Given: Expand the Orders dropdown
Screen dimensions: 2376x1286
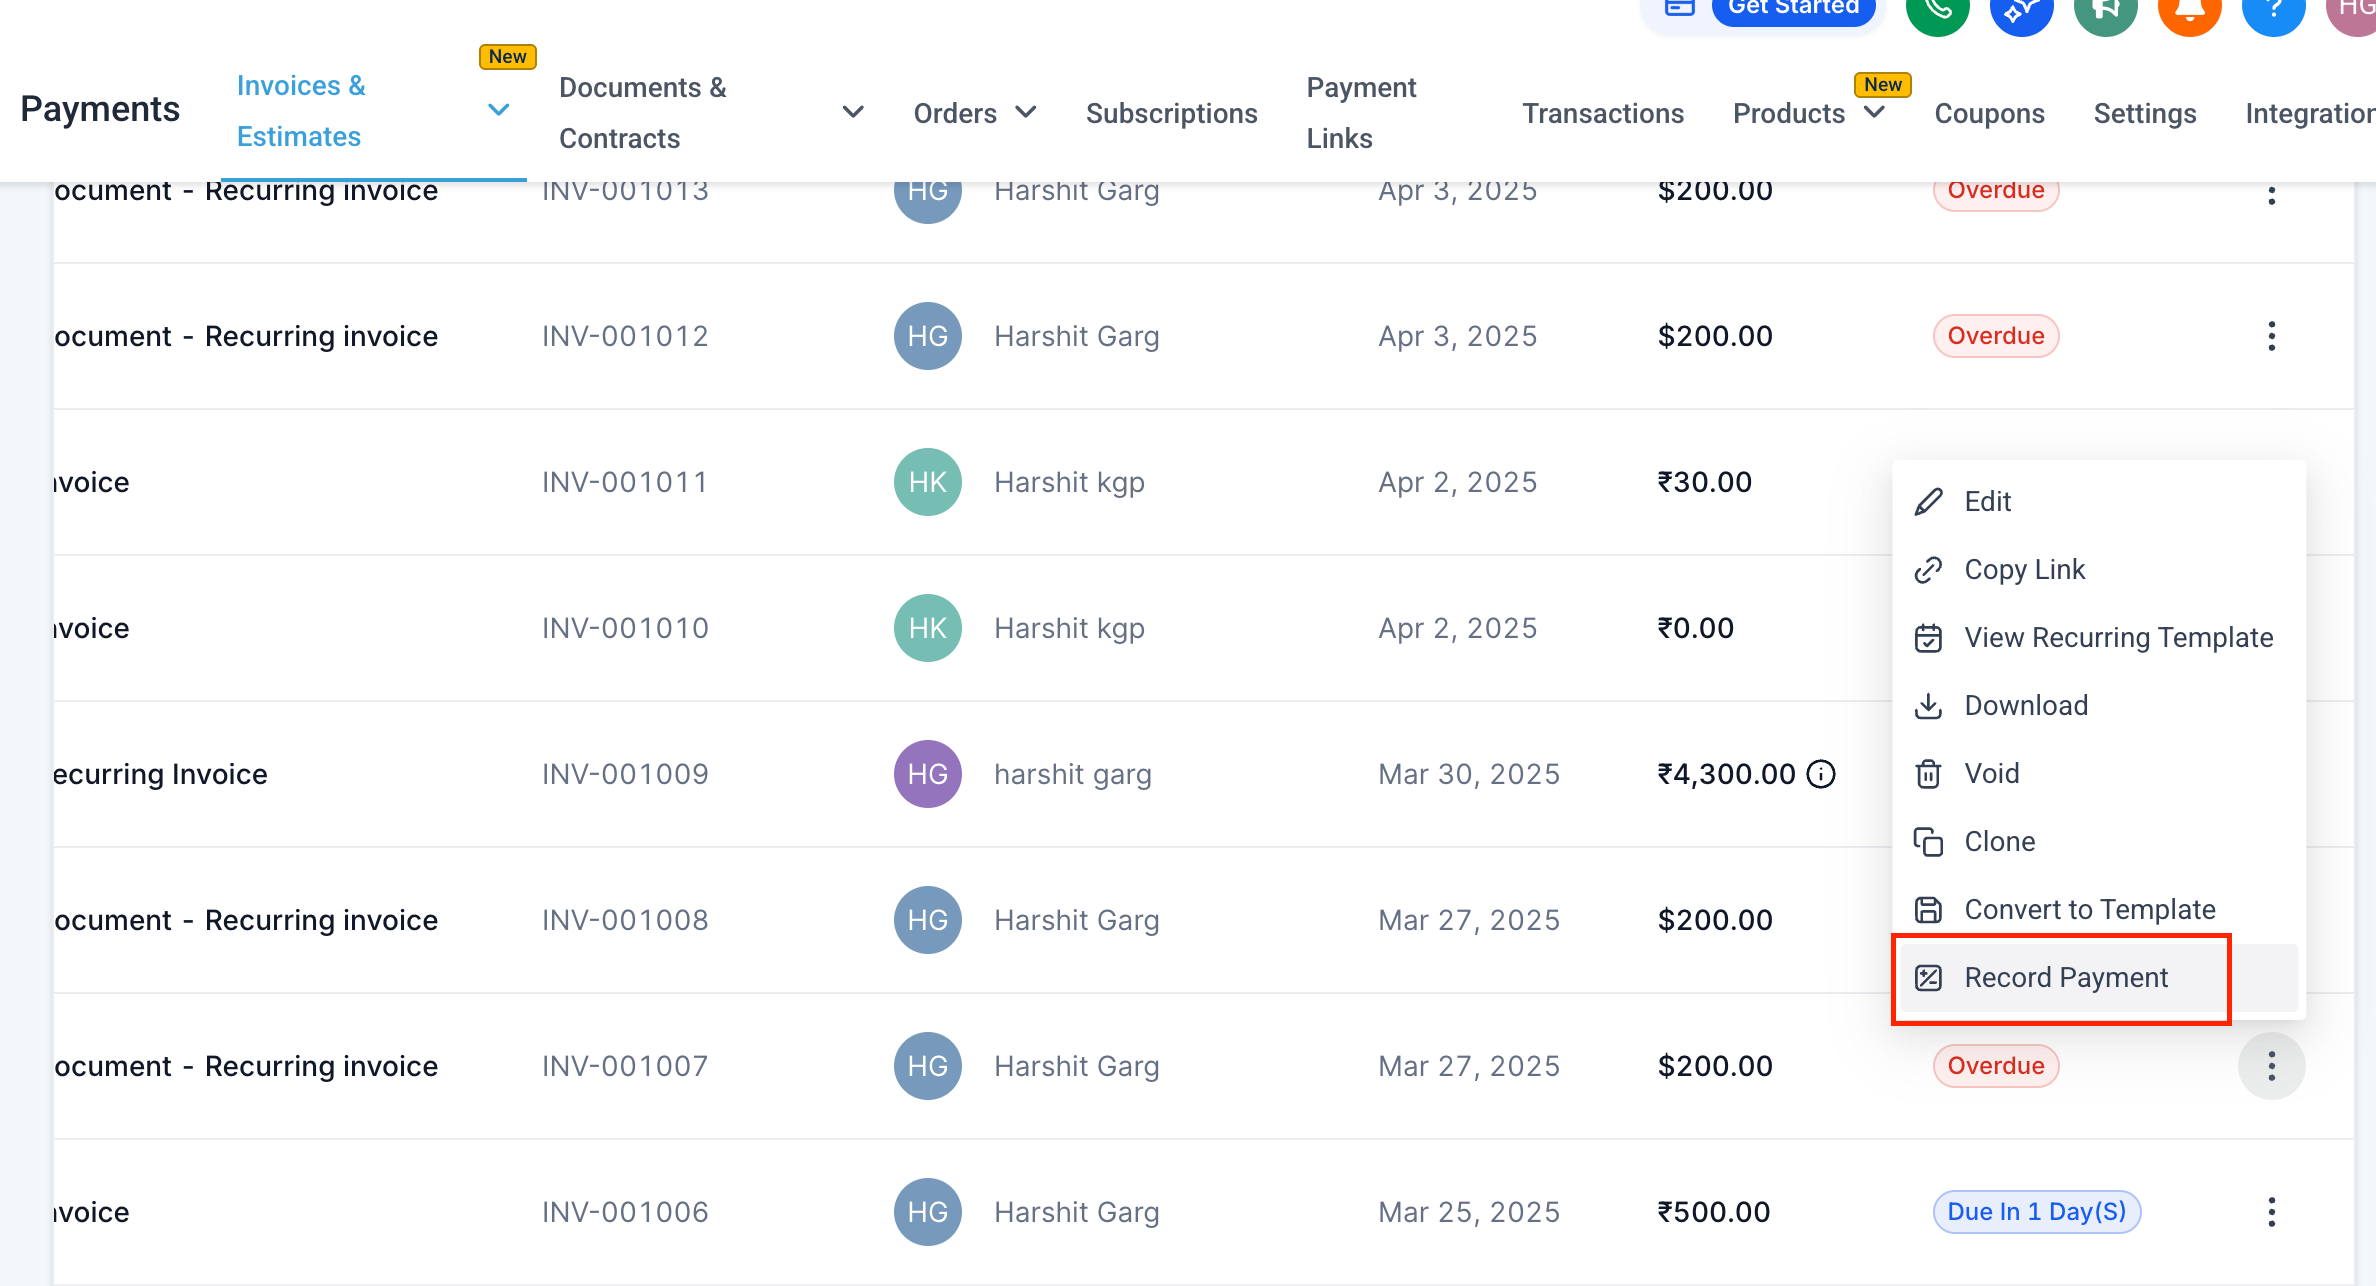Looking at the screenshot, I should click(x=1025, y=112).
